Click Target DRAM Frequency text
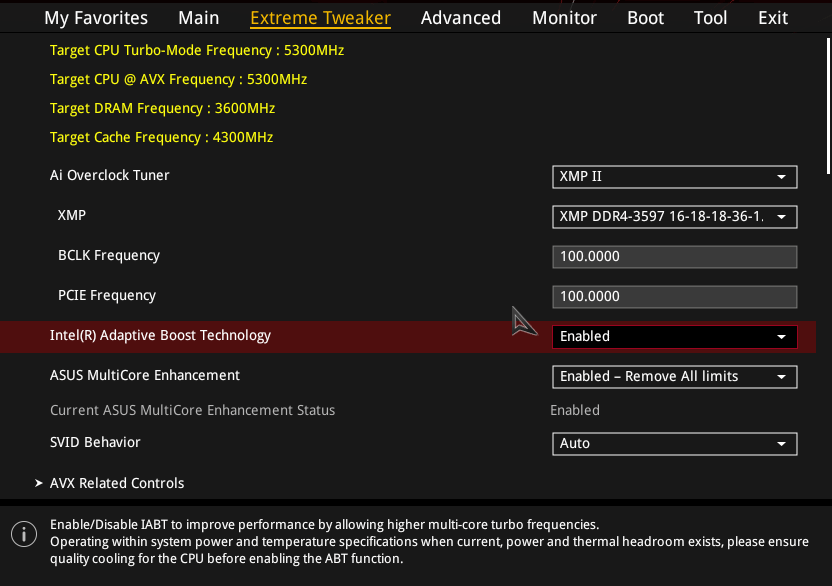This screenshot has height=586, width=832. coord(162,108)
